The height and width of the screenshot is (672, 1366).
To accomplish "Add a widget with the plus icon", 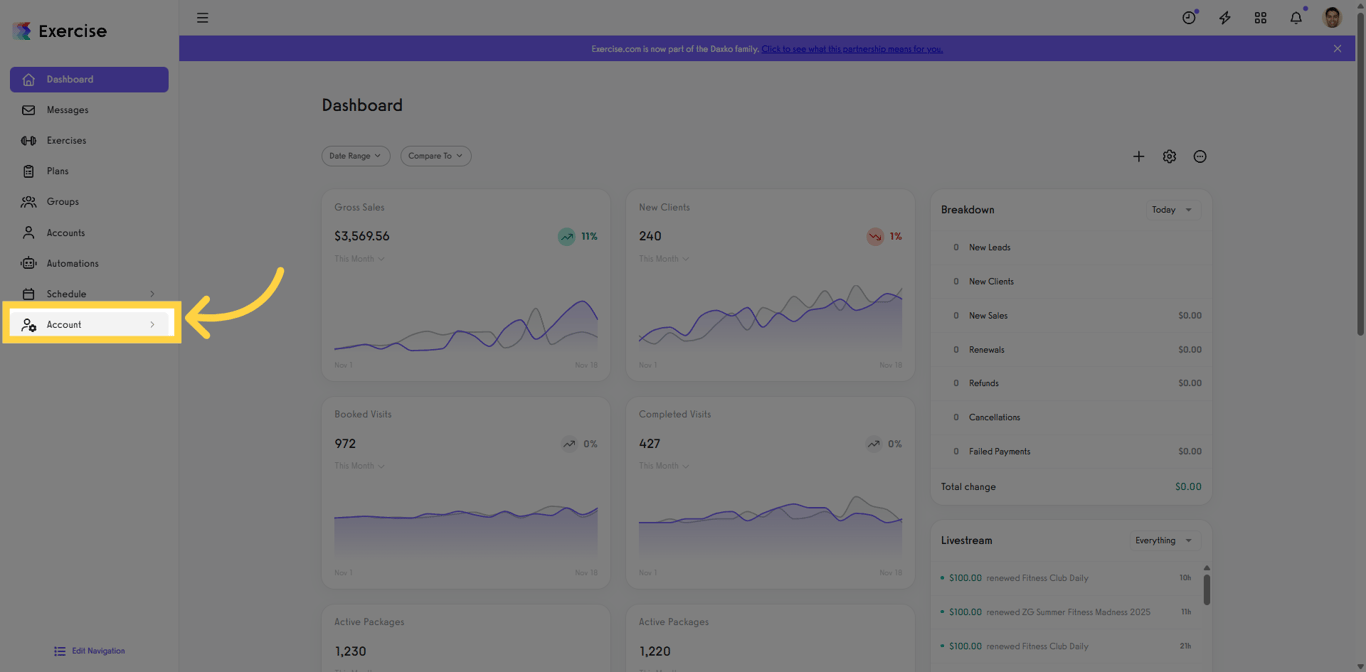I will (x=1138, y=156).
